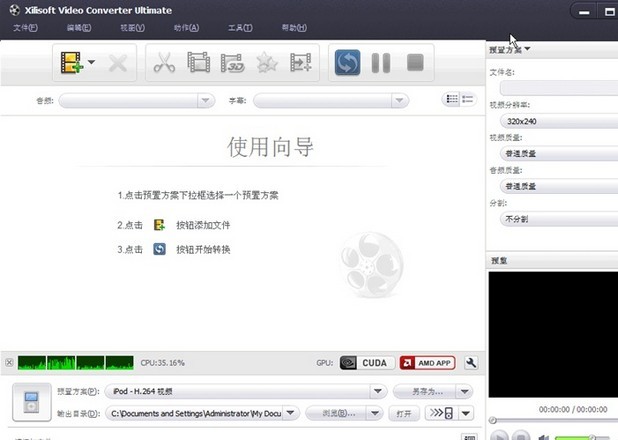Viewport: 618px width, 440px height.
Task: Open the 编辑(E) menu
Action: click(x=79, y=28)
